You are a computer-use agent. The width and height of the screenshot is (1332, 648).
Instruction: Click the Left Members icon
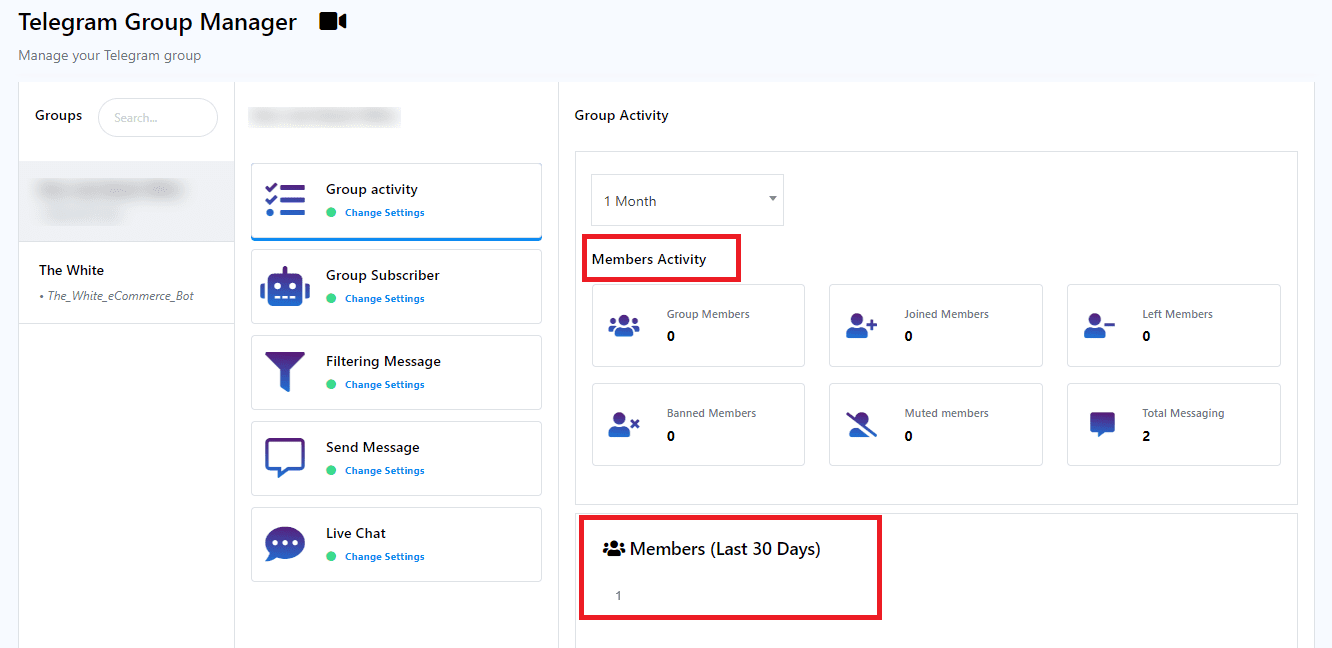tap(1099, 325)
